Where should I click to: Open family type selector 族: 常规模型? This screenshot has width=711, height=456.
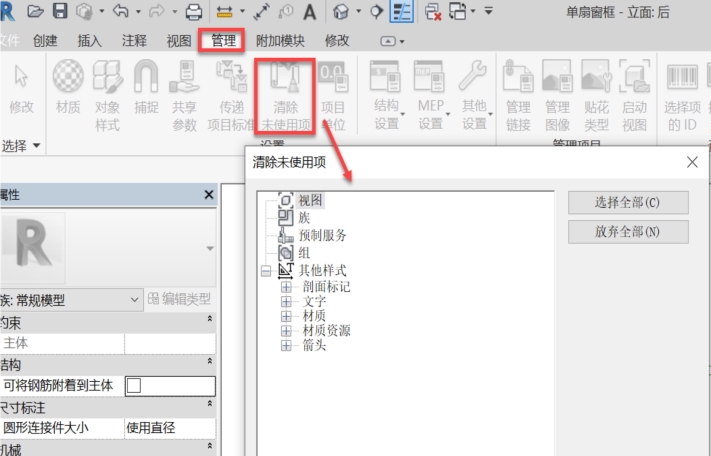tap(70, 300)
